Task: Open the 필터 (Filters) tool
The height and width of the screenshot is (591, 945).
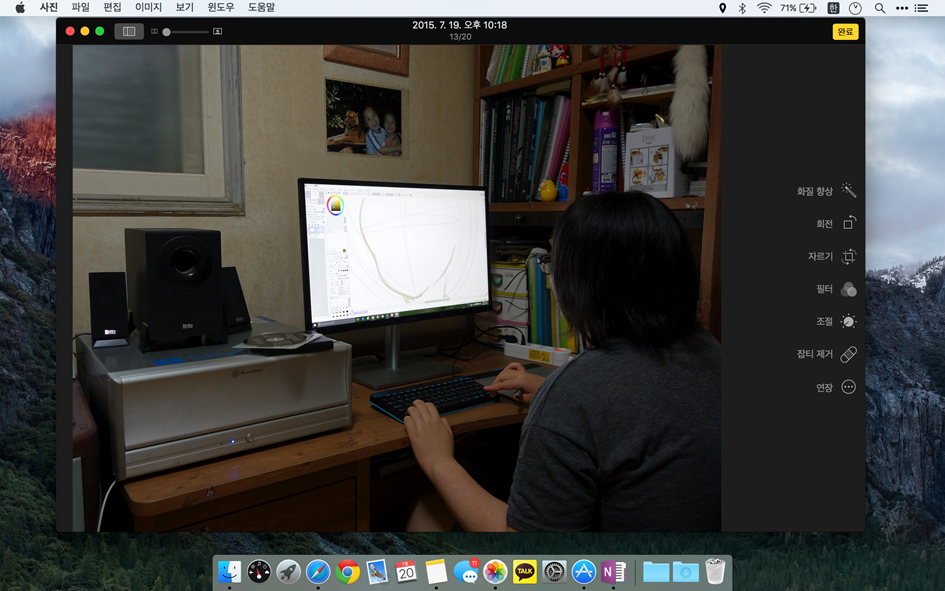Action: pos(836,289)
